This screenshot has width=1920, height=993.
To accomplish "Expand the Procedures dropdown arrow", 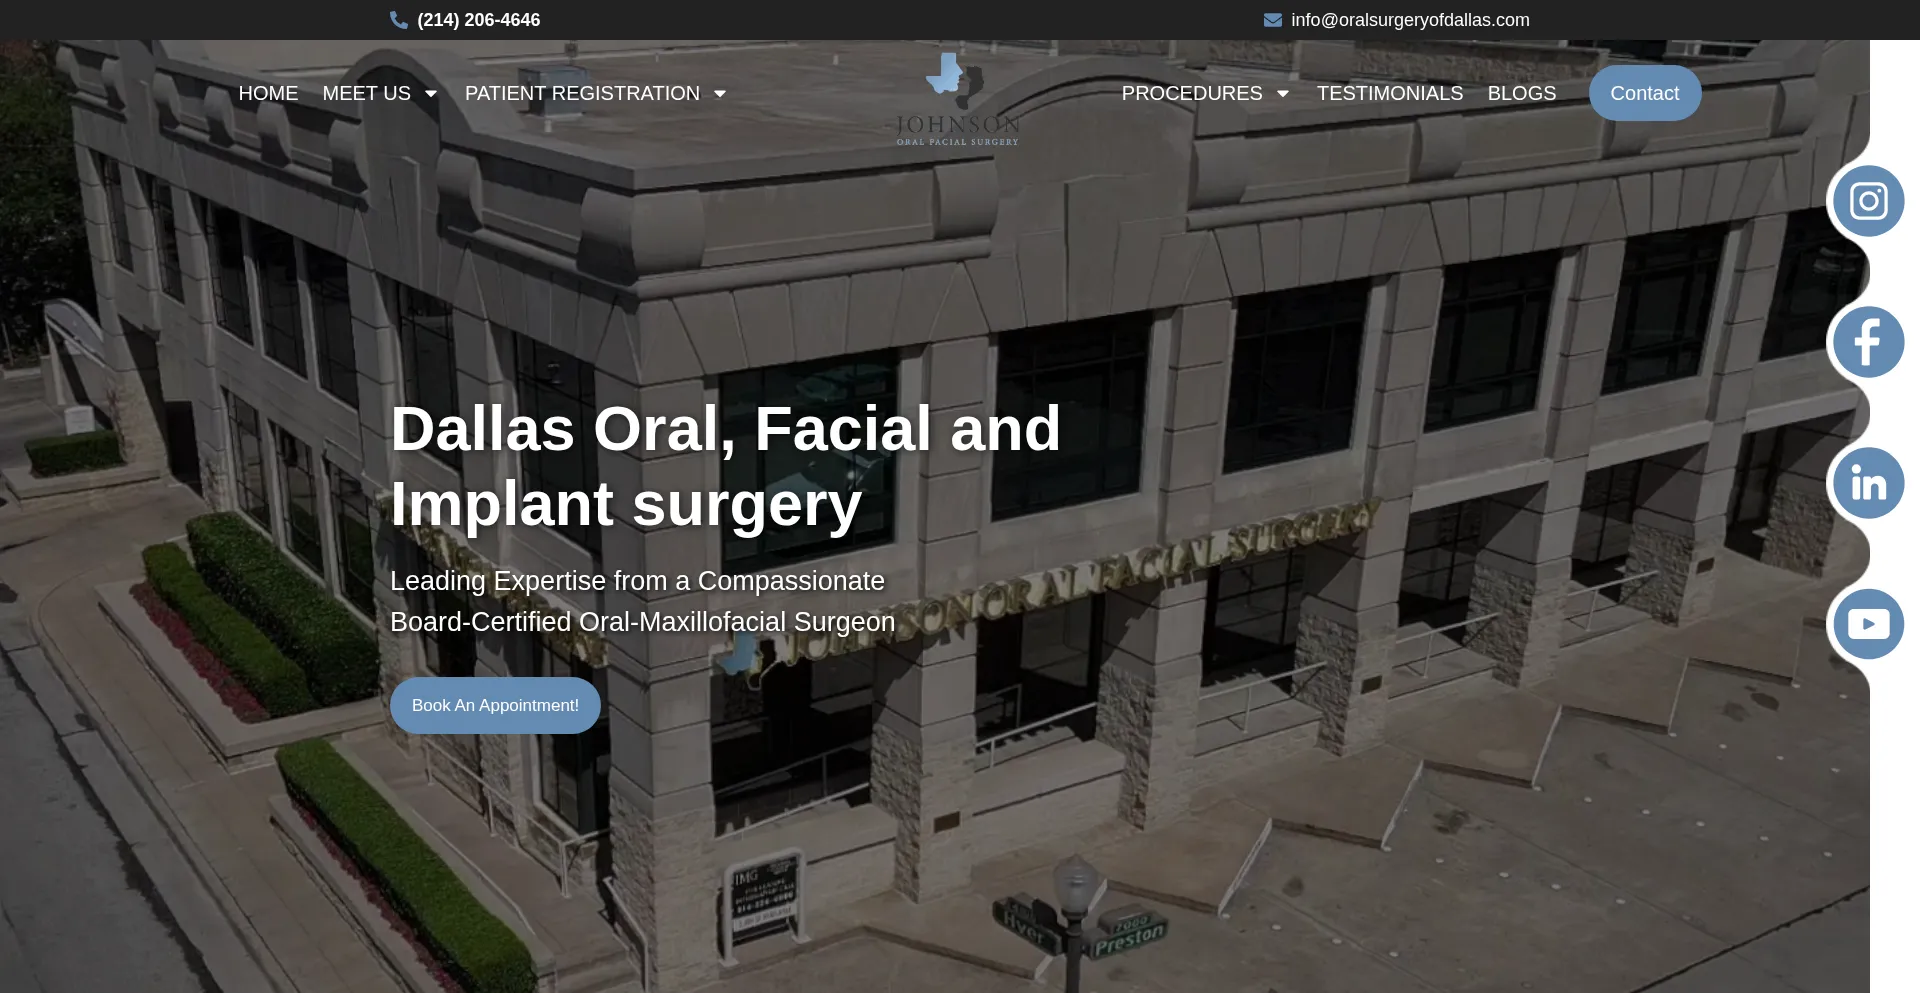I will point(1283,94).
